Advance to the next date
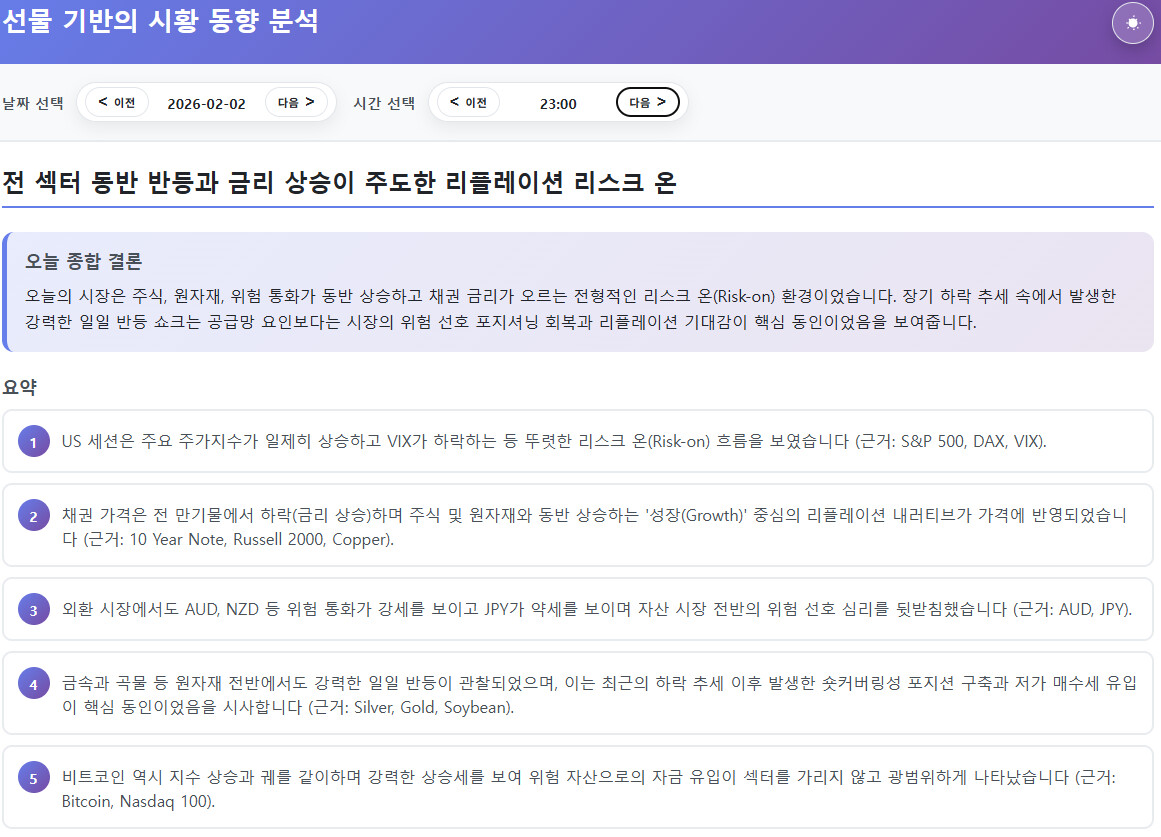 coord(296,102)
